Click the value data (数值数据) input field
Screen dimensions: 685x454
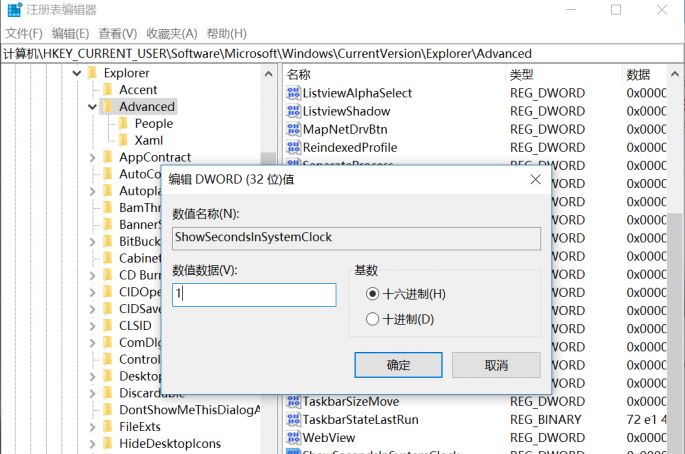254,295
